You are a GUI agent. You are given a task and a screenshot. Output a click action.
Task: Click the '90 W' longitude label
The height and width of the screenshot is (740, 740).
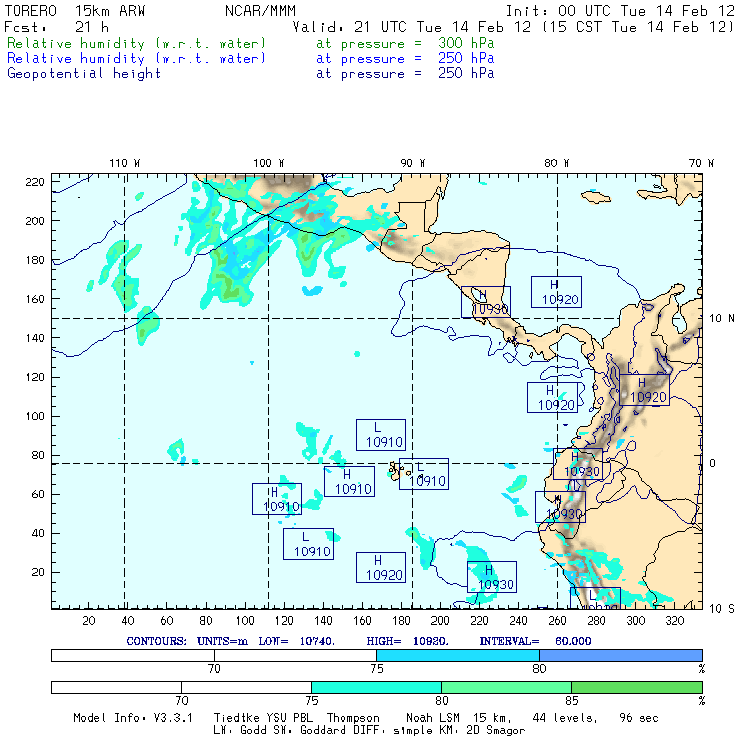(412, 163)
